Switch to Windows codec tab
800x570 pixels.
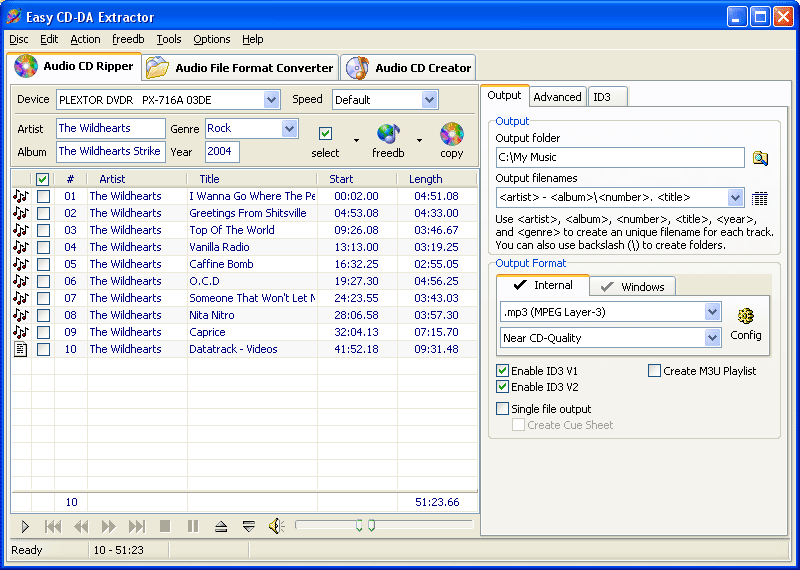coord(633,286)
